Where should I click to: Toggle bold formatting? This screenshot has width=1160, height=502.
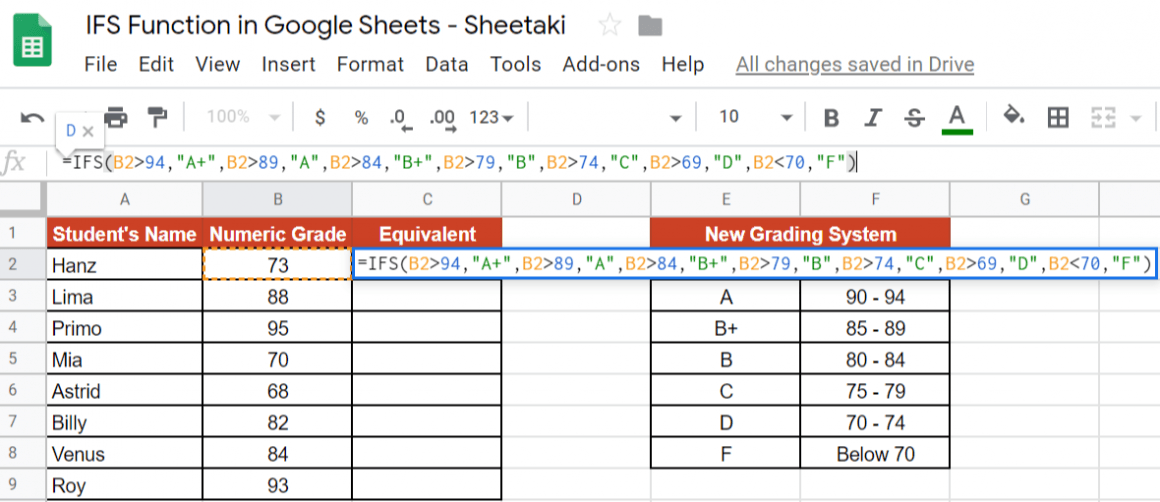click(831, 117)
